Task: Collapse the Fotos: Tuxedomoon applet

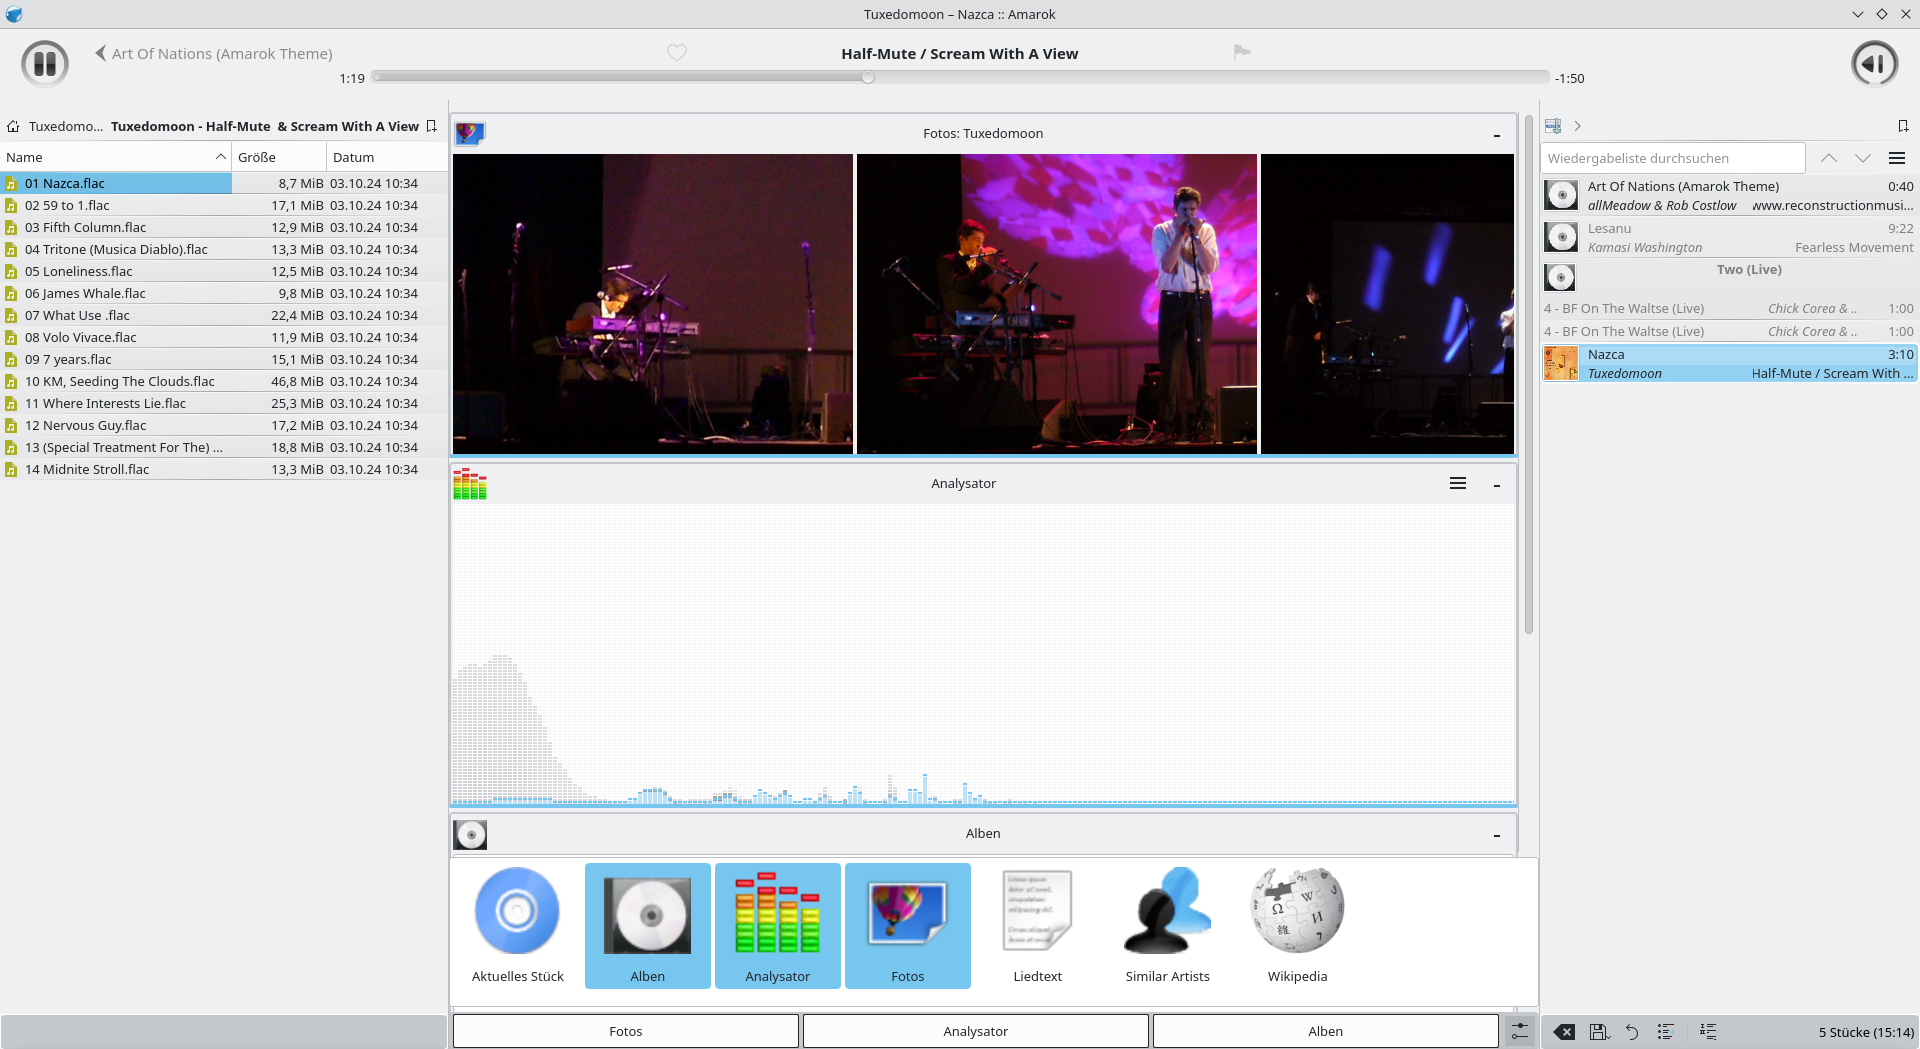Action: pos(1496,135)
